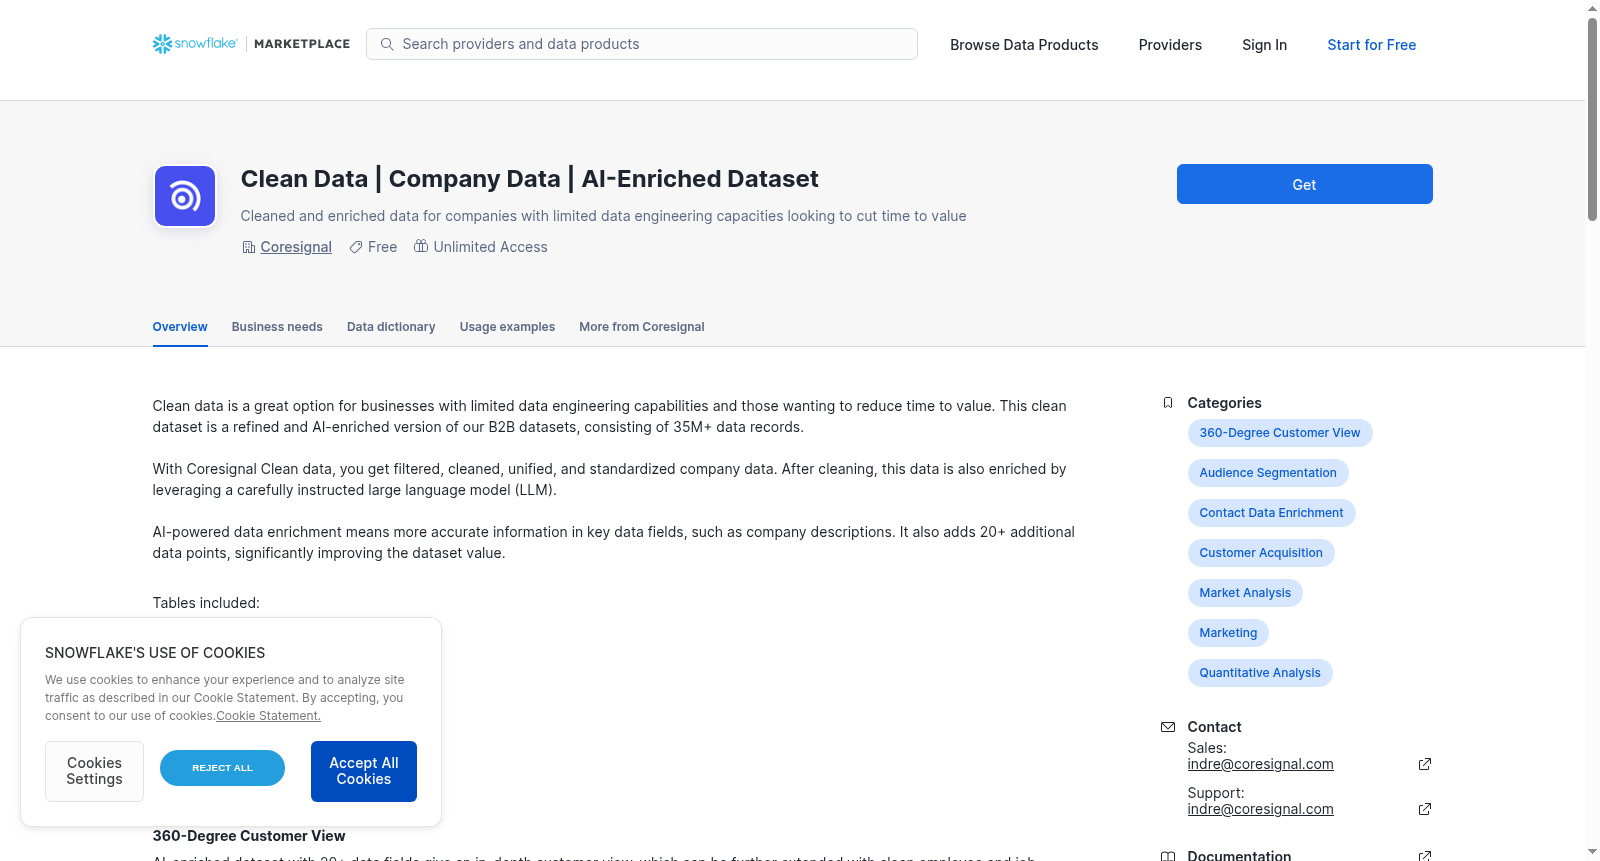The image size is (1600, 861).
Task: Click Browse Data Products menu
Action: click(x=1024, y=45)
